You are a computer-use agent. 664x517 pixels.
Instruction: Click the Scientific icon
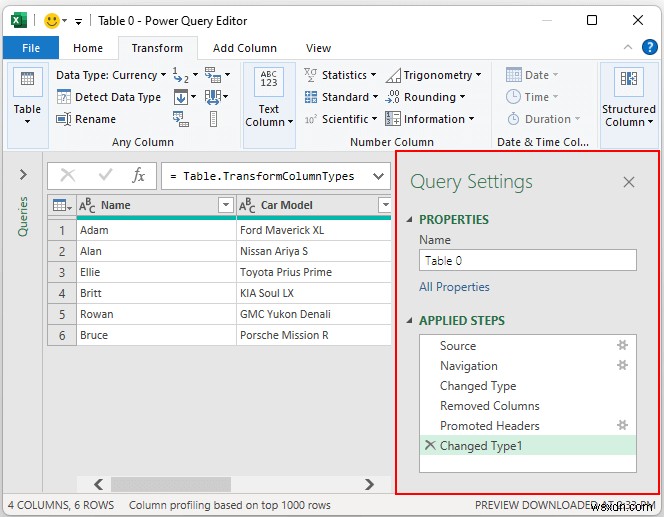(x=310, y=119)
